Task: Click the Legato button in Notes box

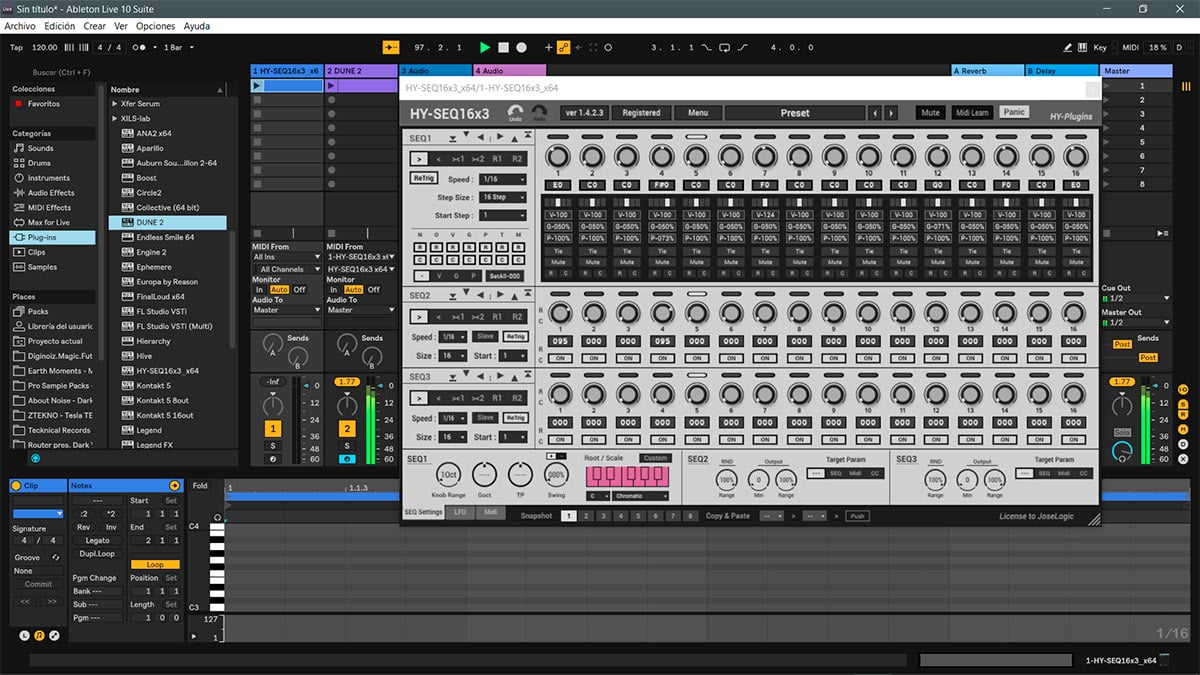Action: coord(97,541)
